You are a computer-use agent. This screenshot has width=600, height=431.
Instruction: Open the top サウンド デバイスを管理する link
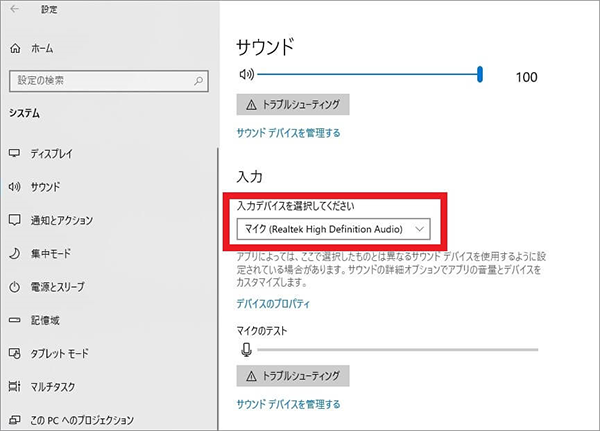coord(288,132)
